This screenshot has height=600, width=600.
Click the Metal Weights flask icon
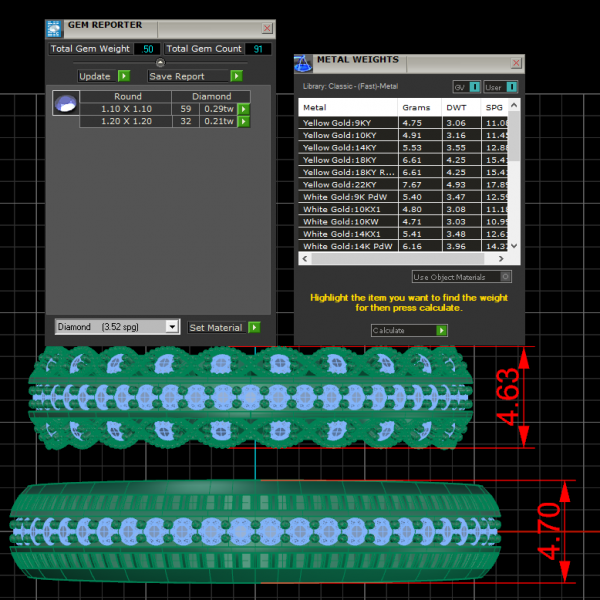(304, 62)
